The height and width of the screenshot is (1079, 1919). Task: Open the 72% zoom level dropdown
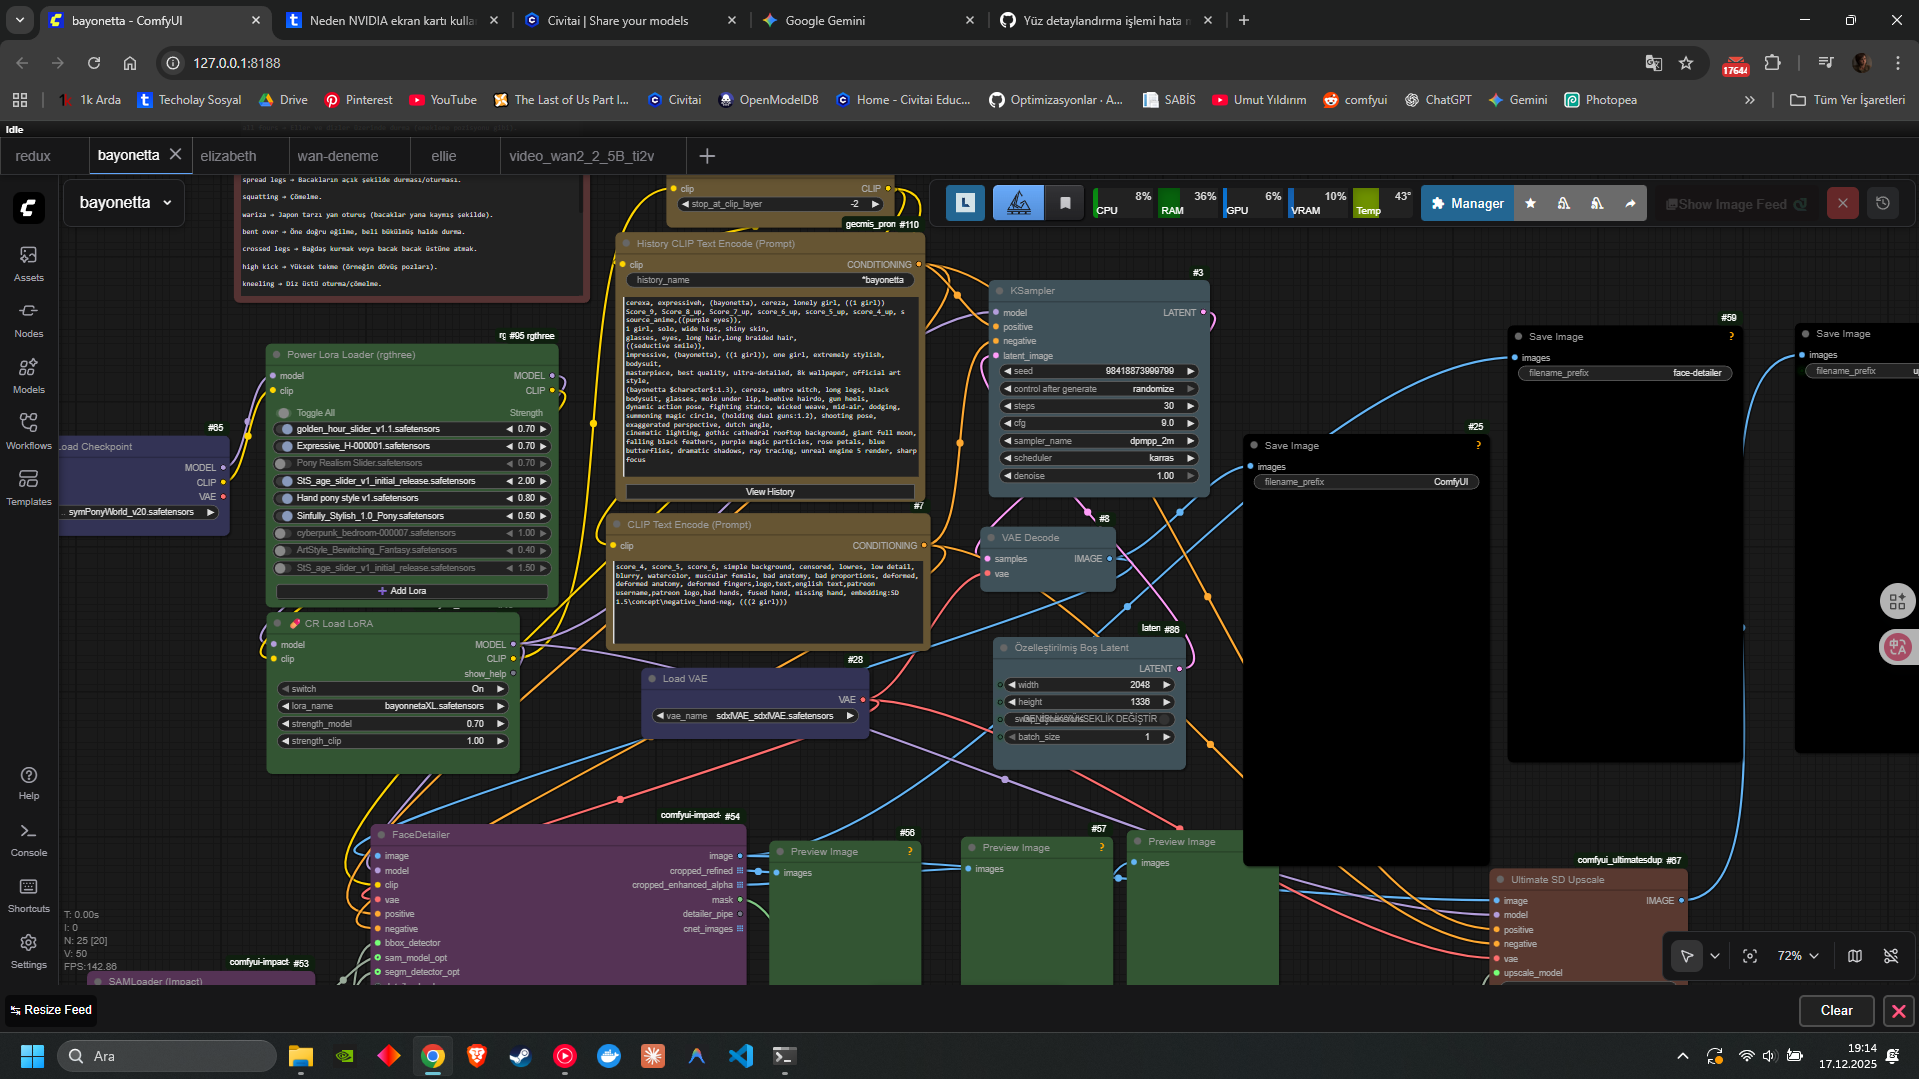point(1798,956)
